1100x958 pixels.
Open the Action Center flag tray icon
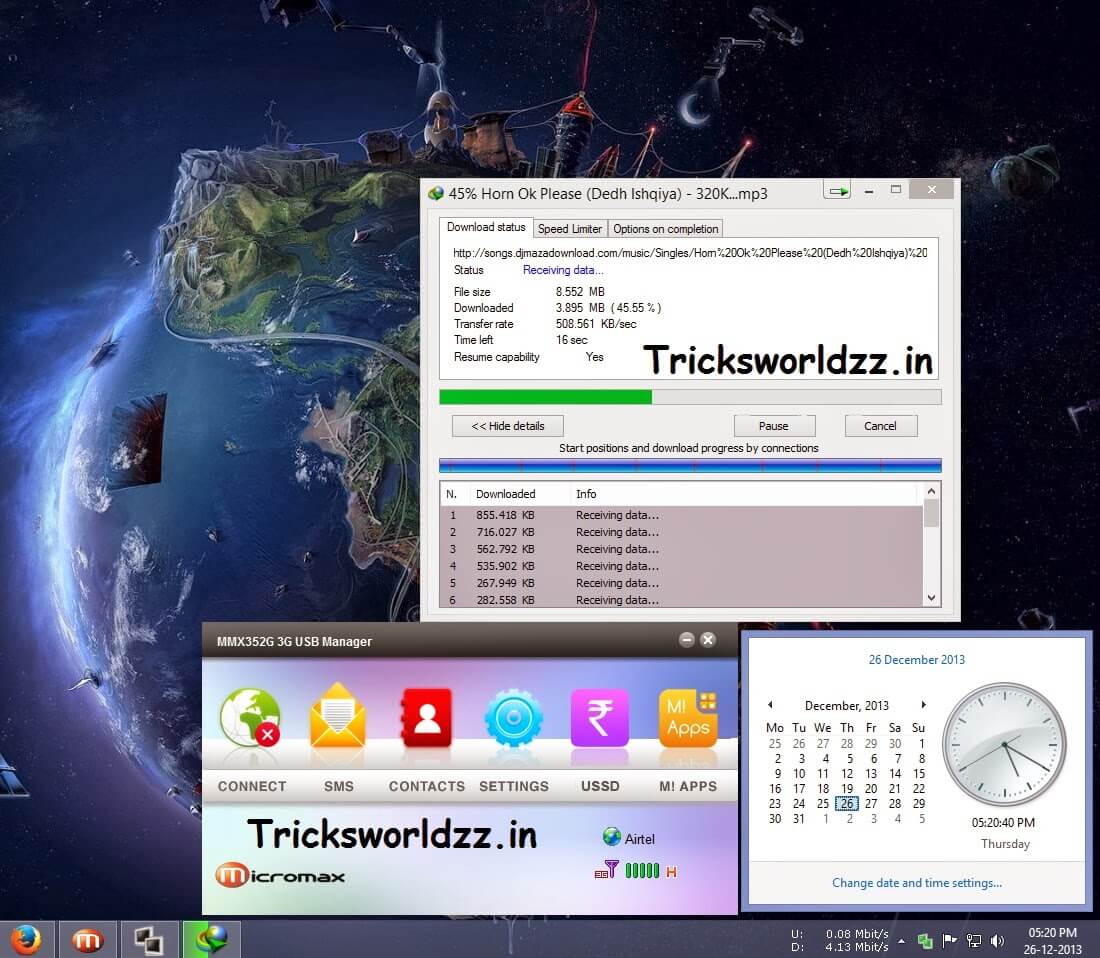pos(949,940)
